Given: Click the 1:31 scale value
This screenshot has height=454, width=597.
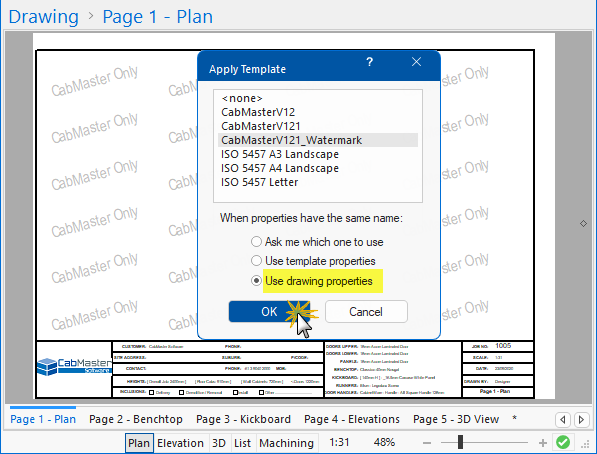Looking at the screenshot, I should (339, 442).
